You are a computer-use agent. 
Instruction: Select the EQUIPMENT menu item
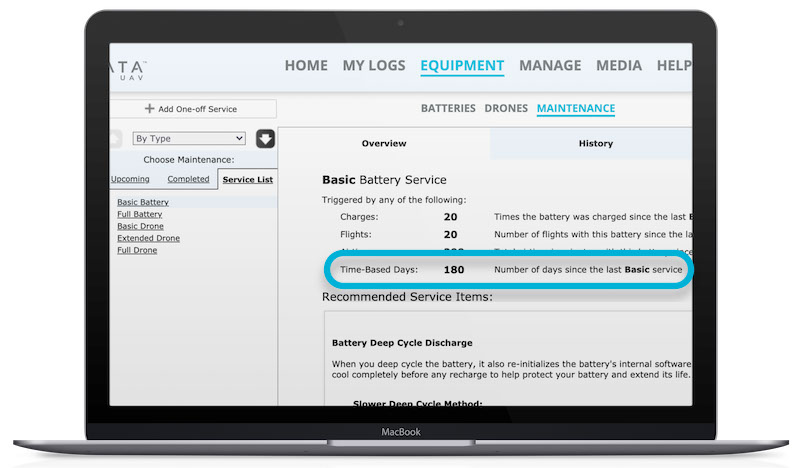coord(462,65)
